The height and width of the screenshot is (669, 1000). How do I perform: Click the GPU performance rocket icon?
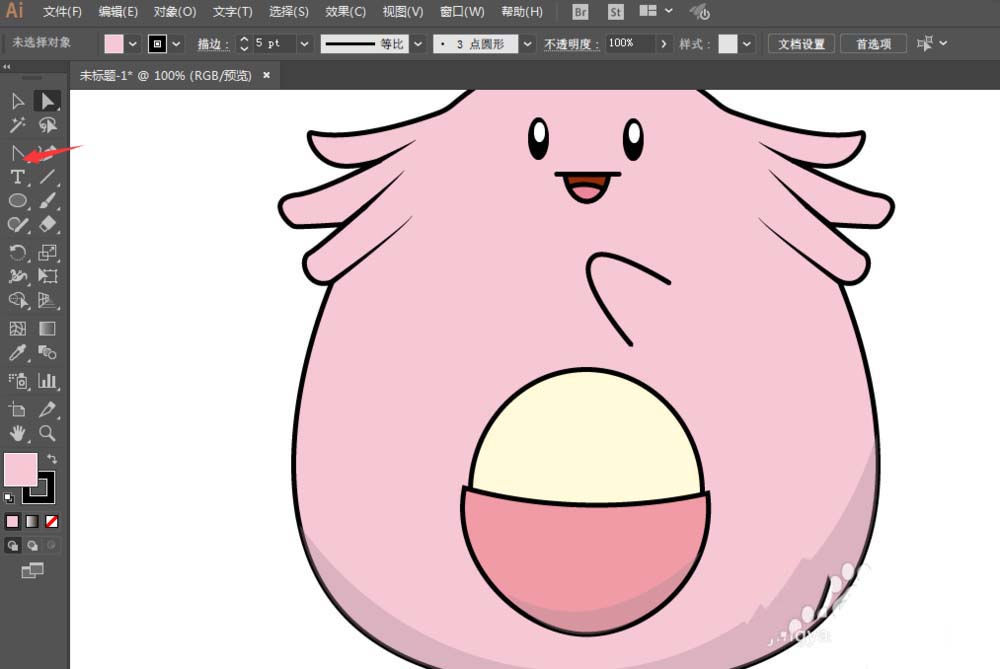point(700,11)
